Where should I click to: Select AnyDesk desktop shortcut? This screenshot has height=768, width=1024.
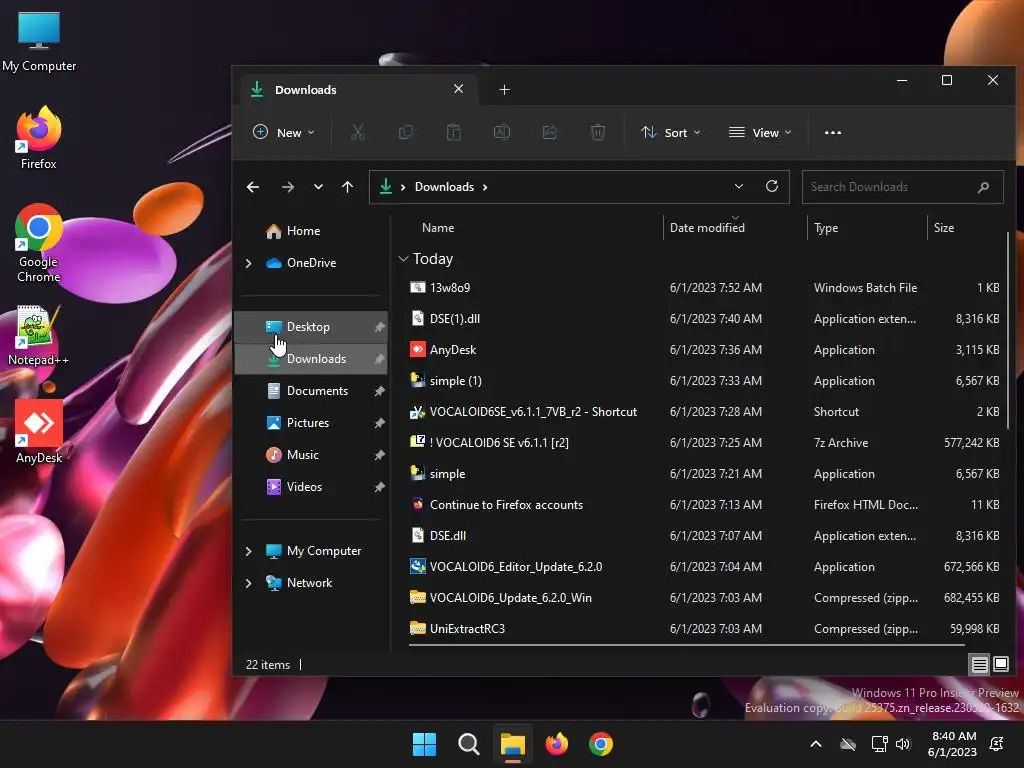[x=39, y=432]
